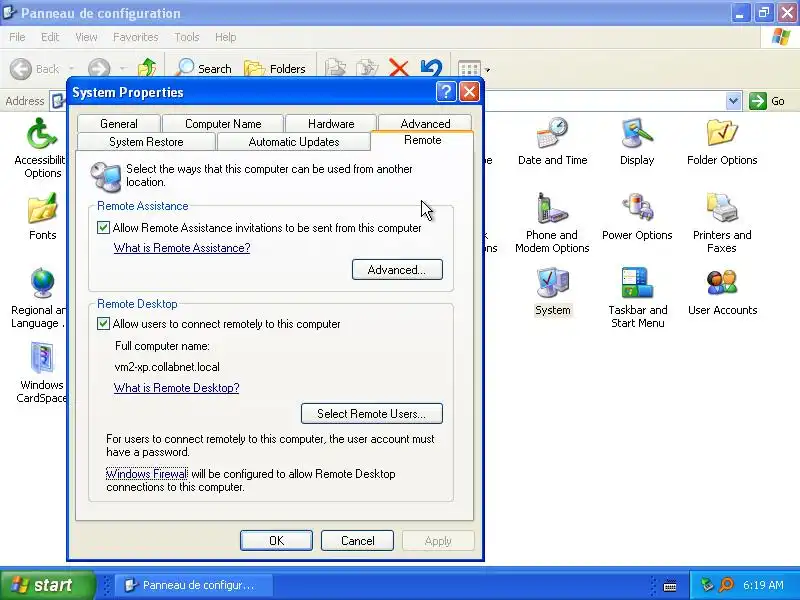This screenshot has height=600, width=800.
Task: Expand the Views dropdown arrow
Action: (x=487, y=70)
